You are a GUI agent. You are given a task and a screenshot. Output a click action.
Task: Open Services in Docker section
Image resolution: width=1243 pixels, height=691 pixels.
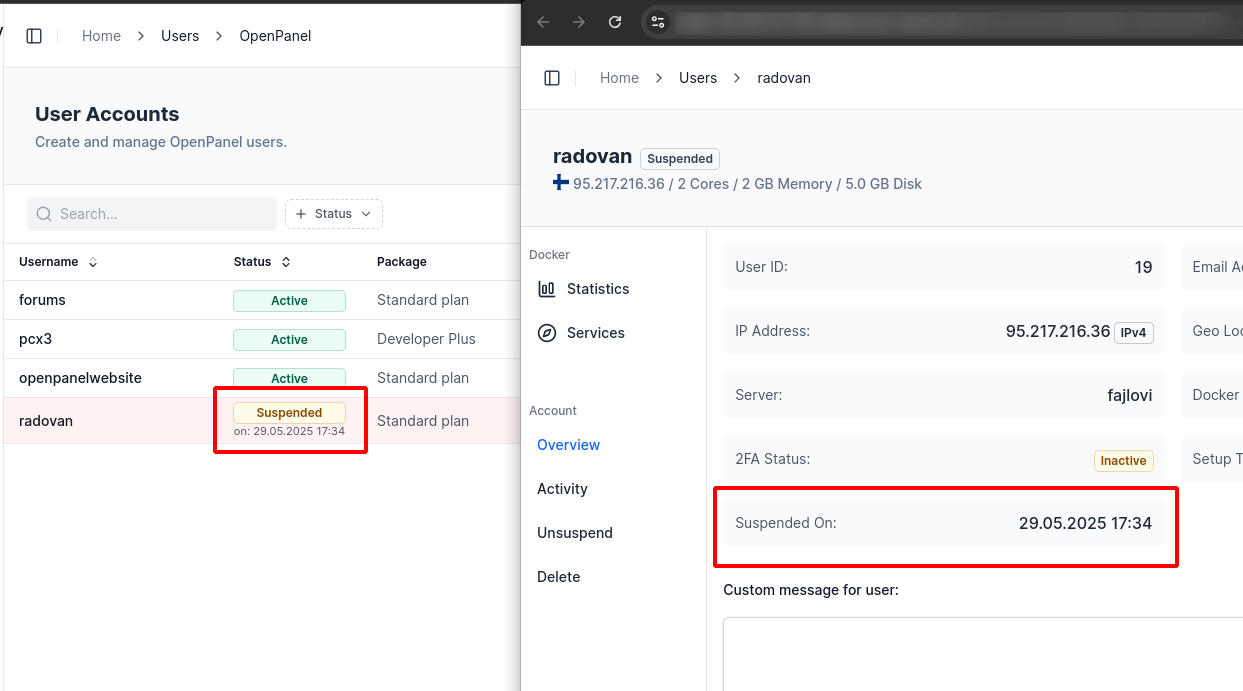coord(596,333)
